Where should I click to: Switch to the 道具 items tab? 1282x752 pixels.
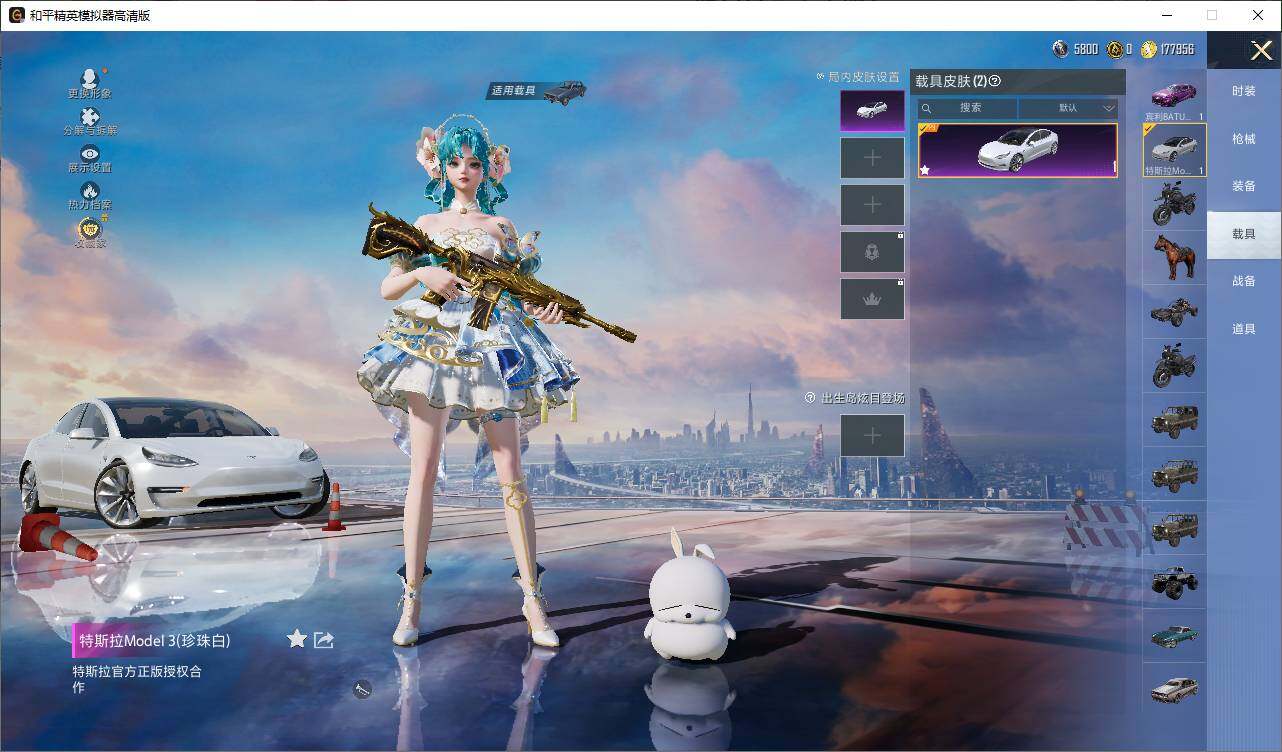(1244, 329)
